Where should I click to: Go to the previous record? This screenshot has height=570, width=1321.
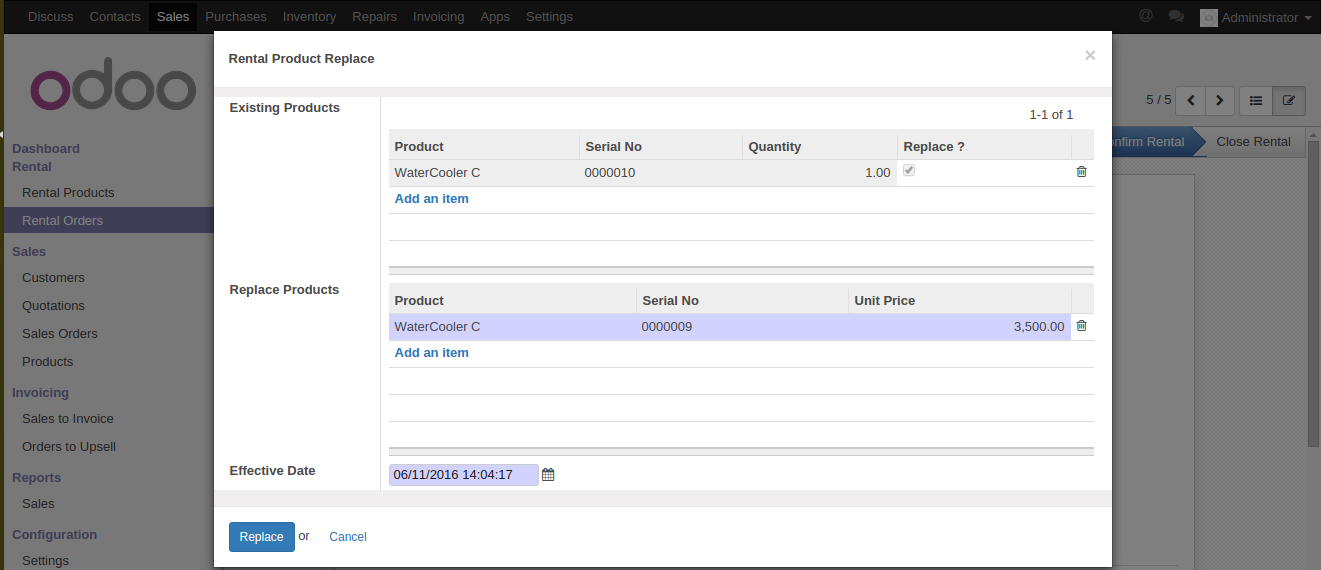coord(1191,100)
